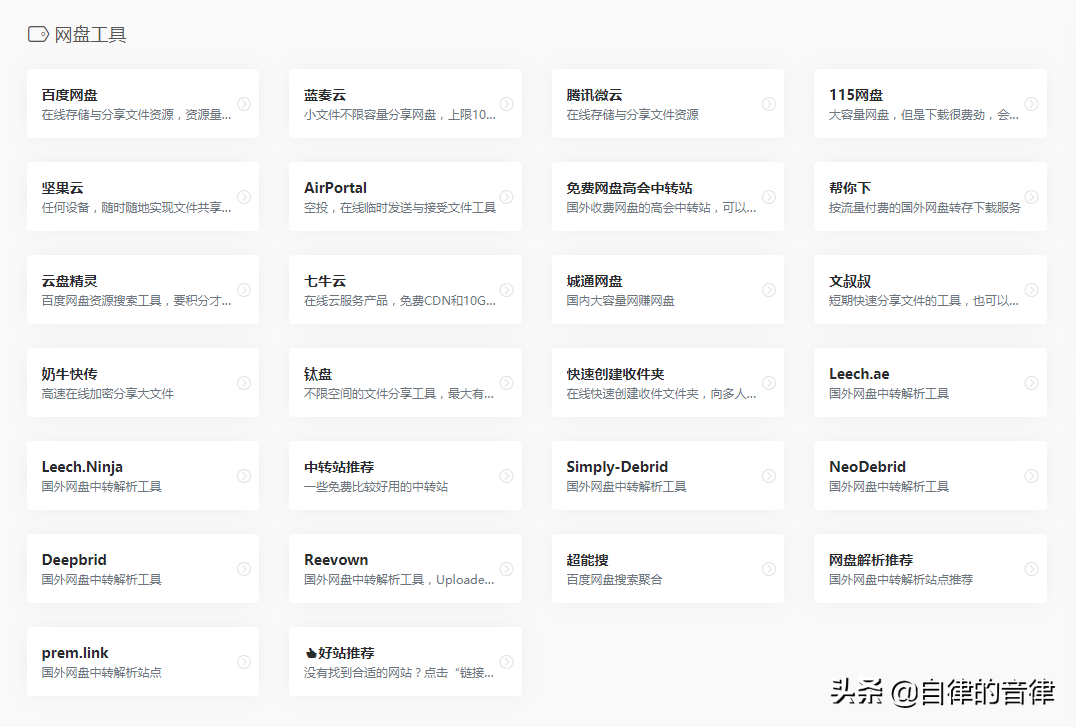Click the arrow icon on 网盘解析推荐 card
Viewport: 1076px width, 727px height.
(x=1031, y=569)
